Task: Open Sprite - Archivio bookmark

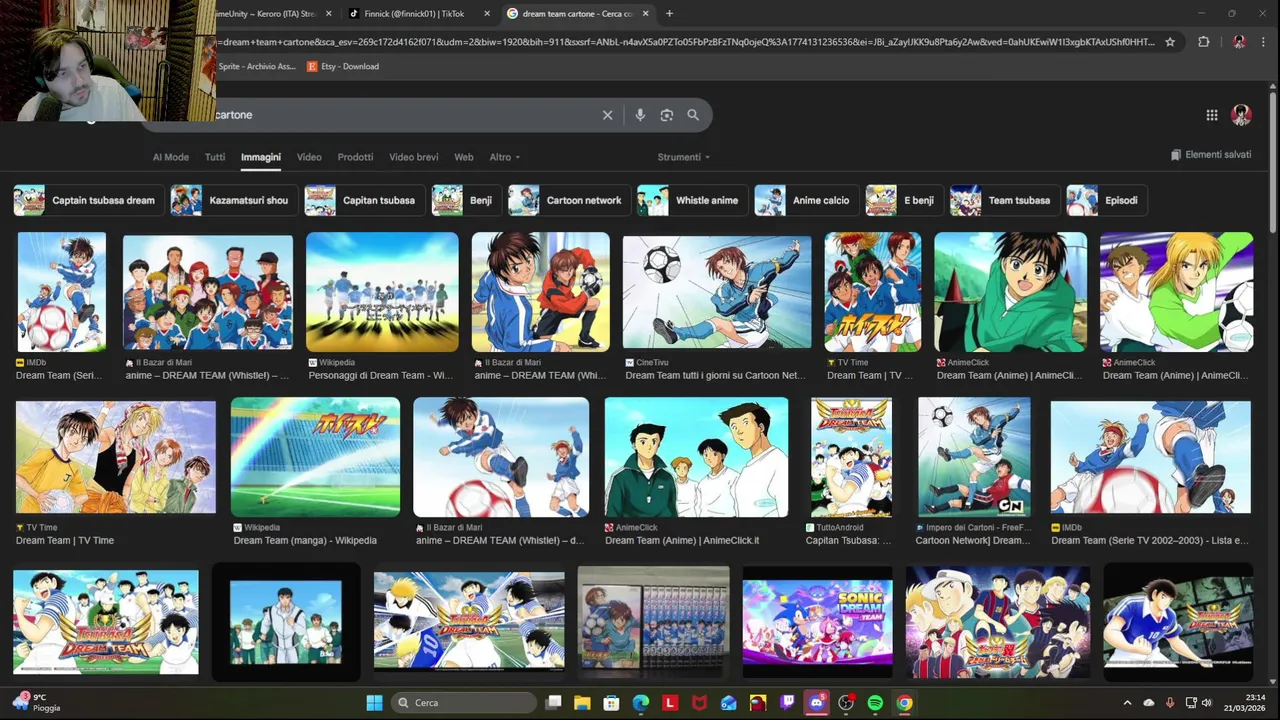Action: tap(256, 67)
